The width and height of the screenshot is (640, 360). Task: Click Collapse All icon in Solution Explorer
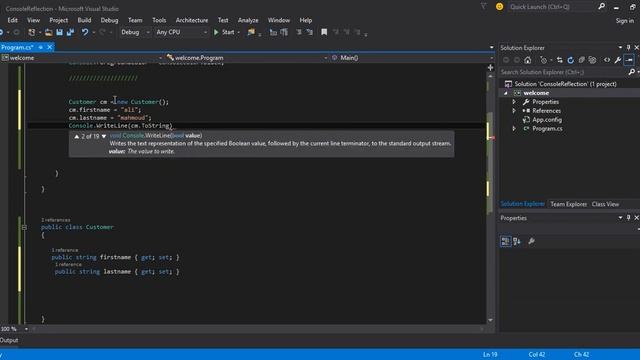click(x=582, y=60)
